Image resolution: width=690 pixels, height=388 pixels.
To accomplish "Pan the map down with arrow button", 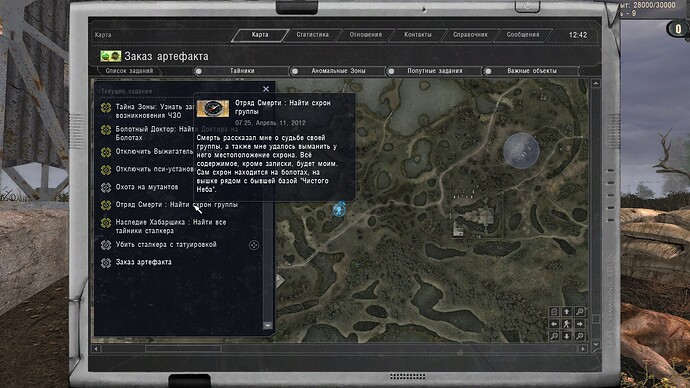I will [x=567, y=337].
